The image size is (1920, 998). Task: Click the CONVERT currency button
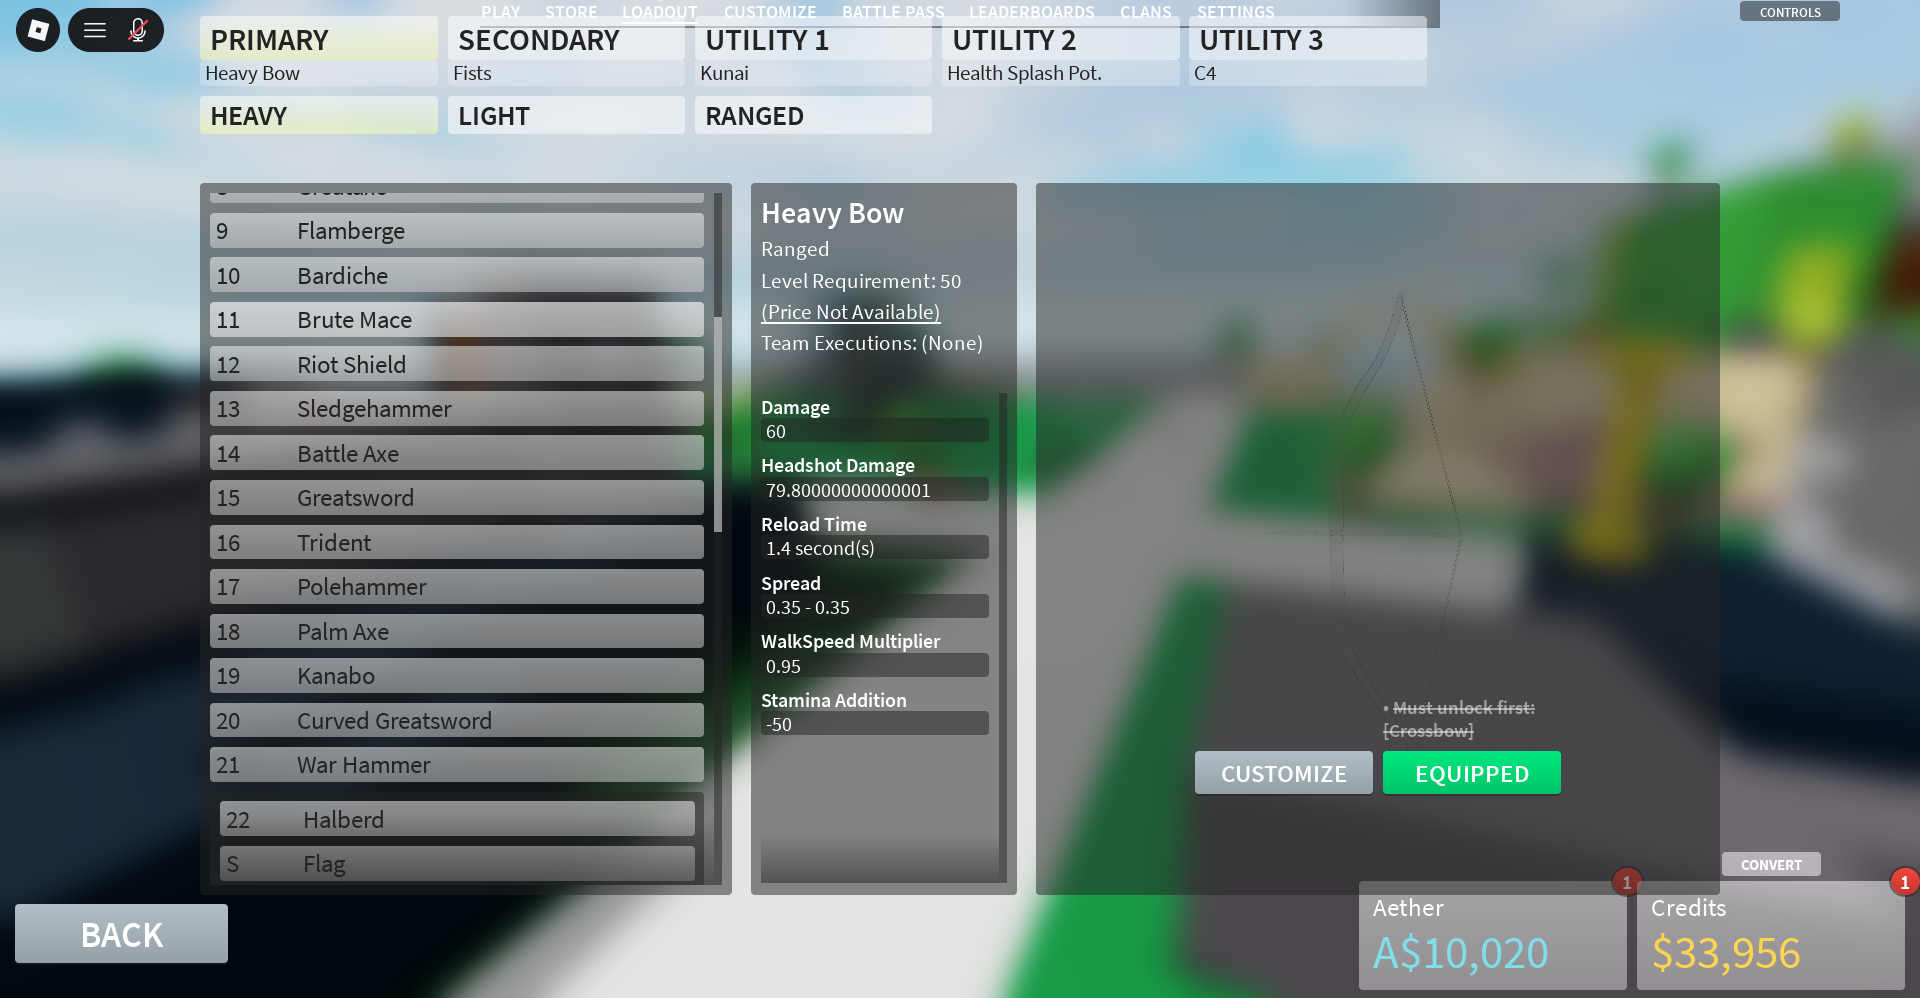(x=1771, y=865)
